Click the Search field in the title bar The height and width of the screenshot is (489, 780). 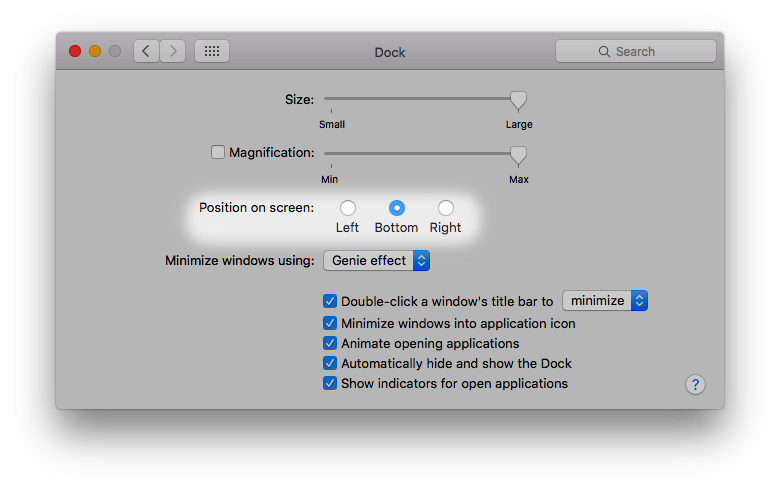pos(636,51)
